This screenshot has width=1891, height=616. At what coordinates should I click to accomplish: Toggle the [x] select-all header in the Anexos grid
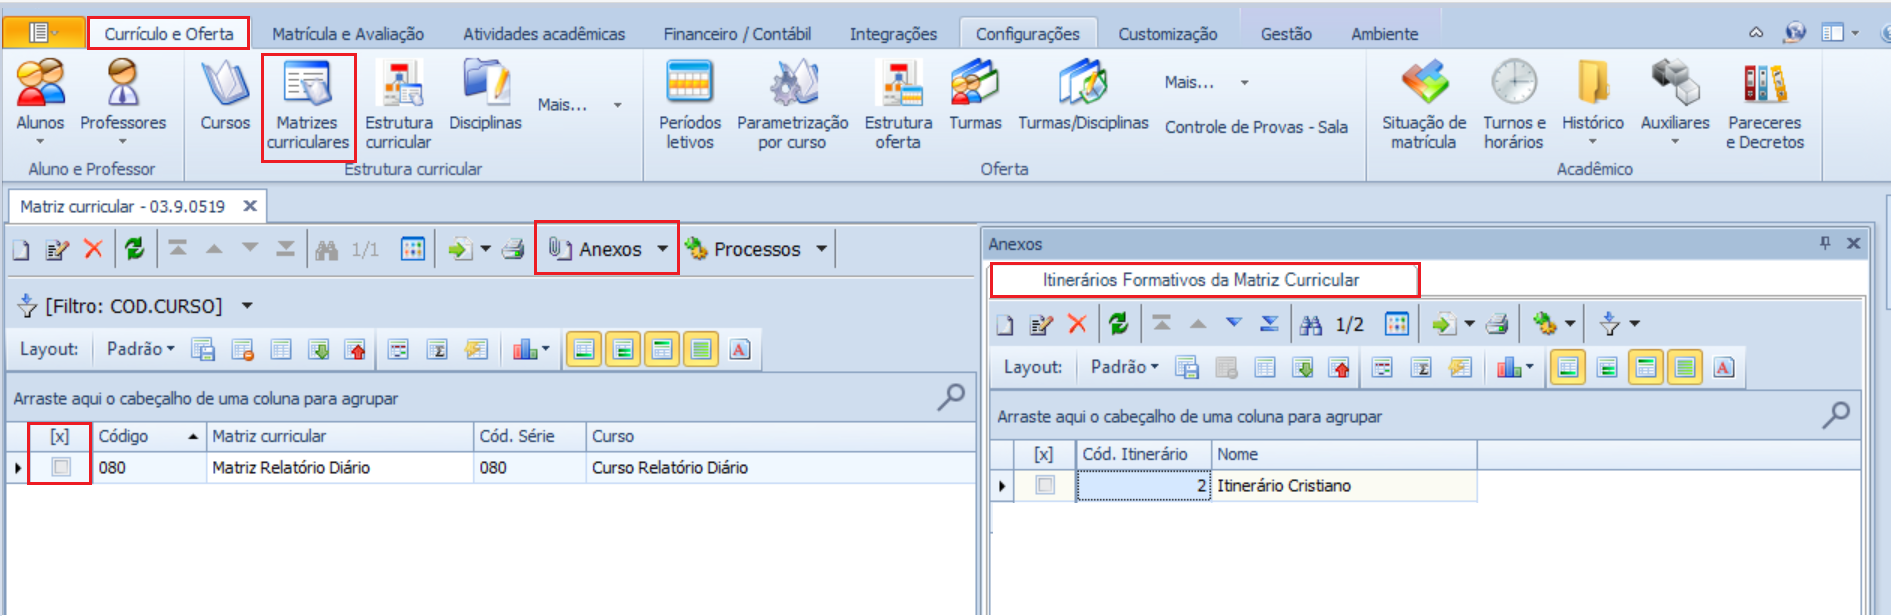pos(1043,454)
